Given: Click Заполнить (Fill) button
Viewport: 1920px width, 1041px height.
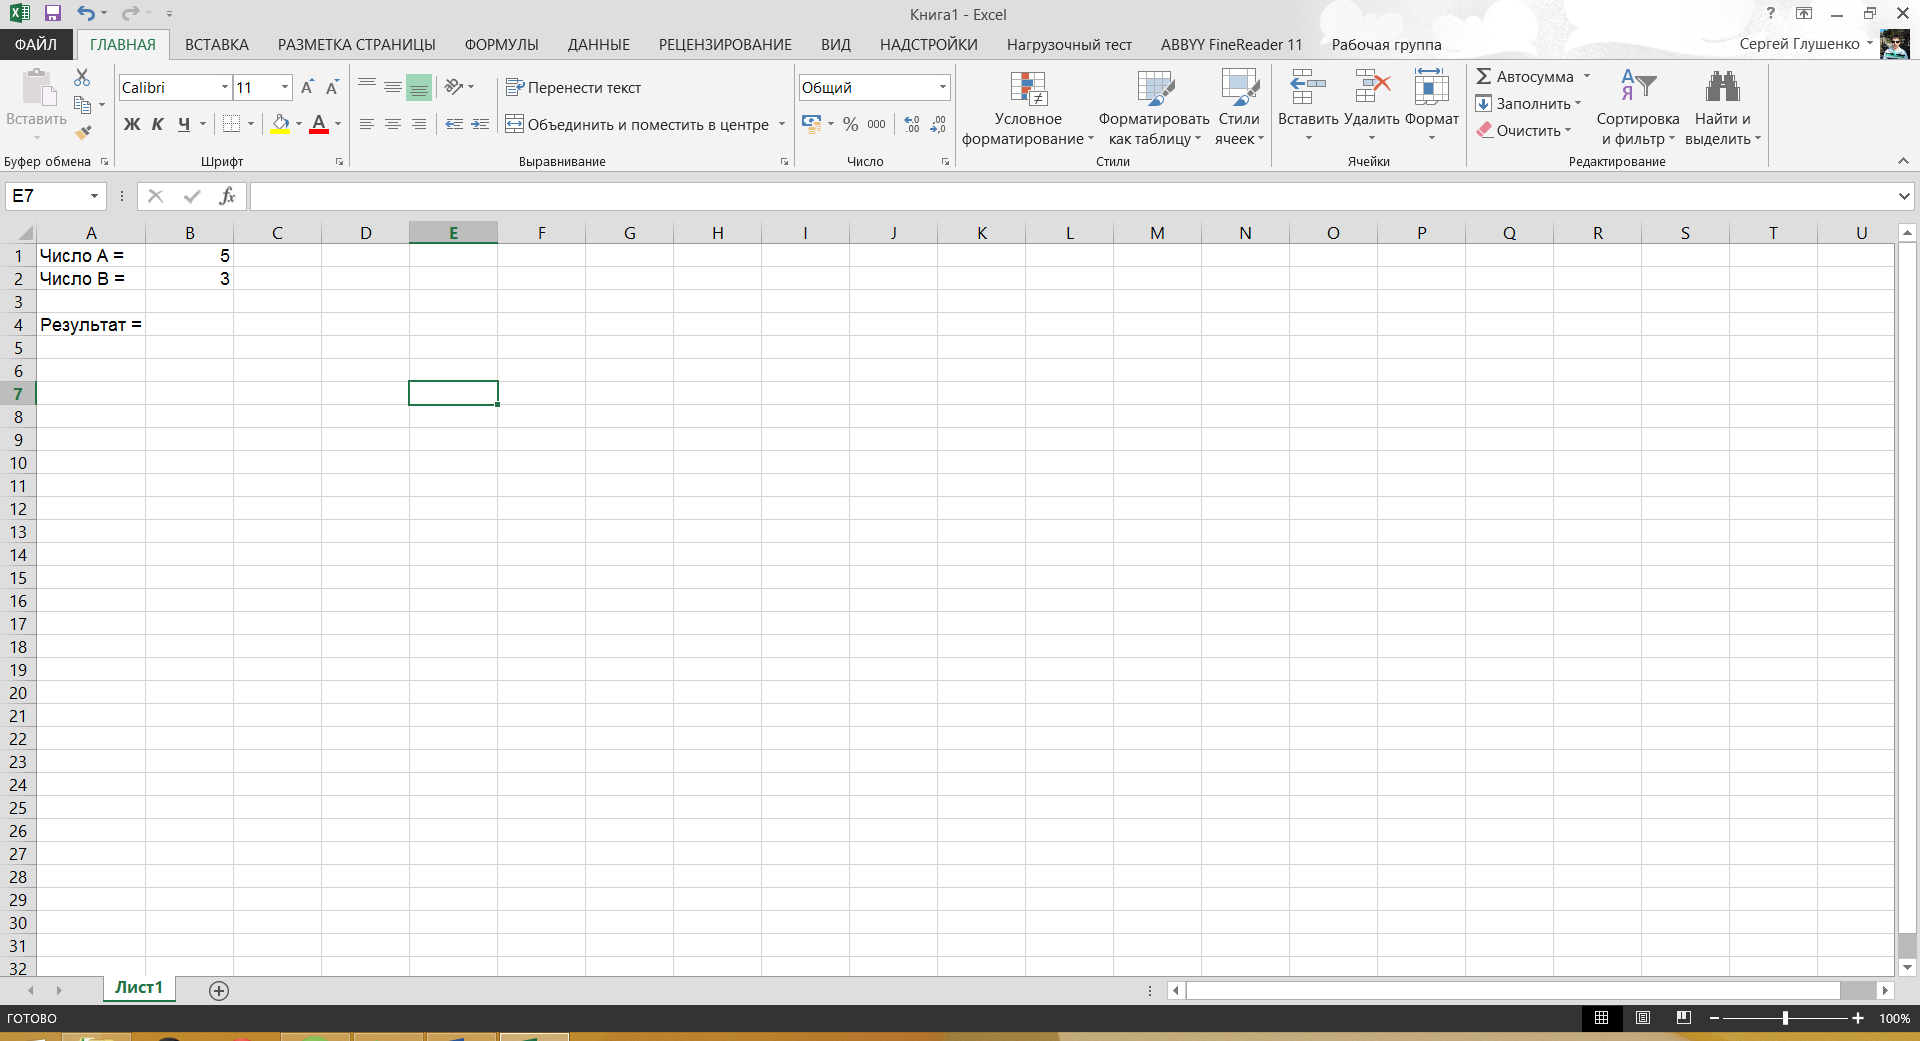Looking at the screenshot, I should pos(1529,103).
